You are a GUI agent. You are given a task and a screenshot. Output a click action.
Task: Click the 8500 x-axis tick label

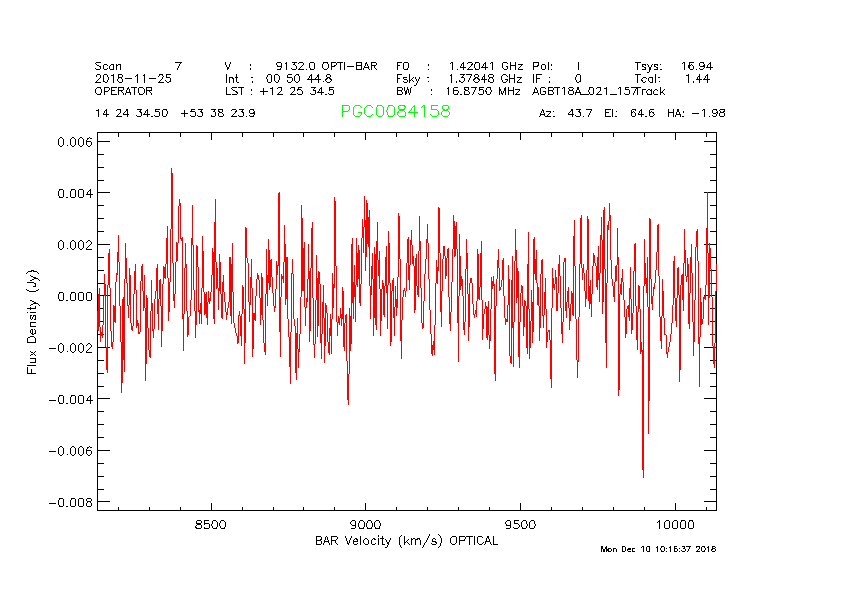tap(211, 525)
